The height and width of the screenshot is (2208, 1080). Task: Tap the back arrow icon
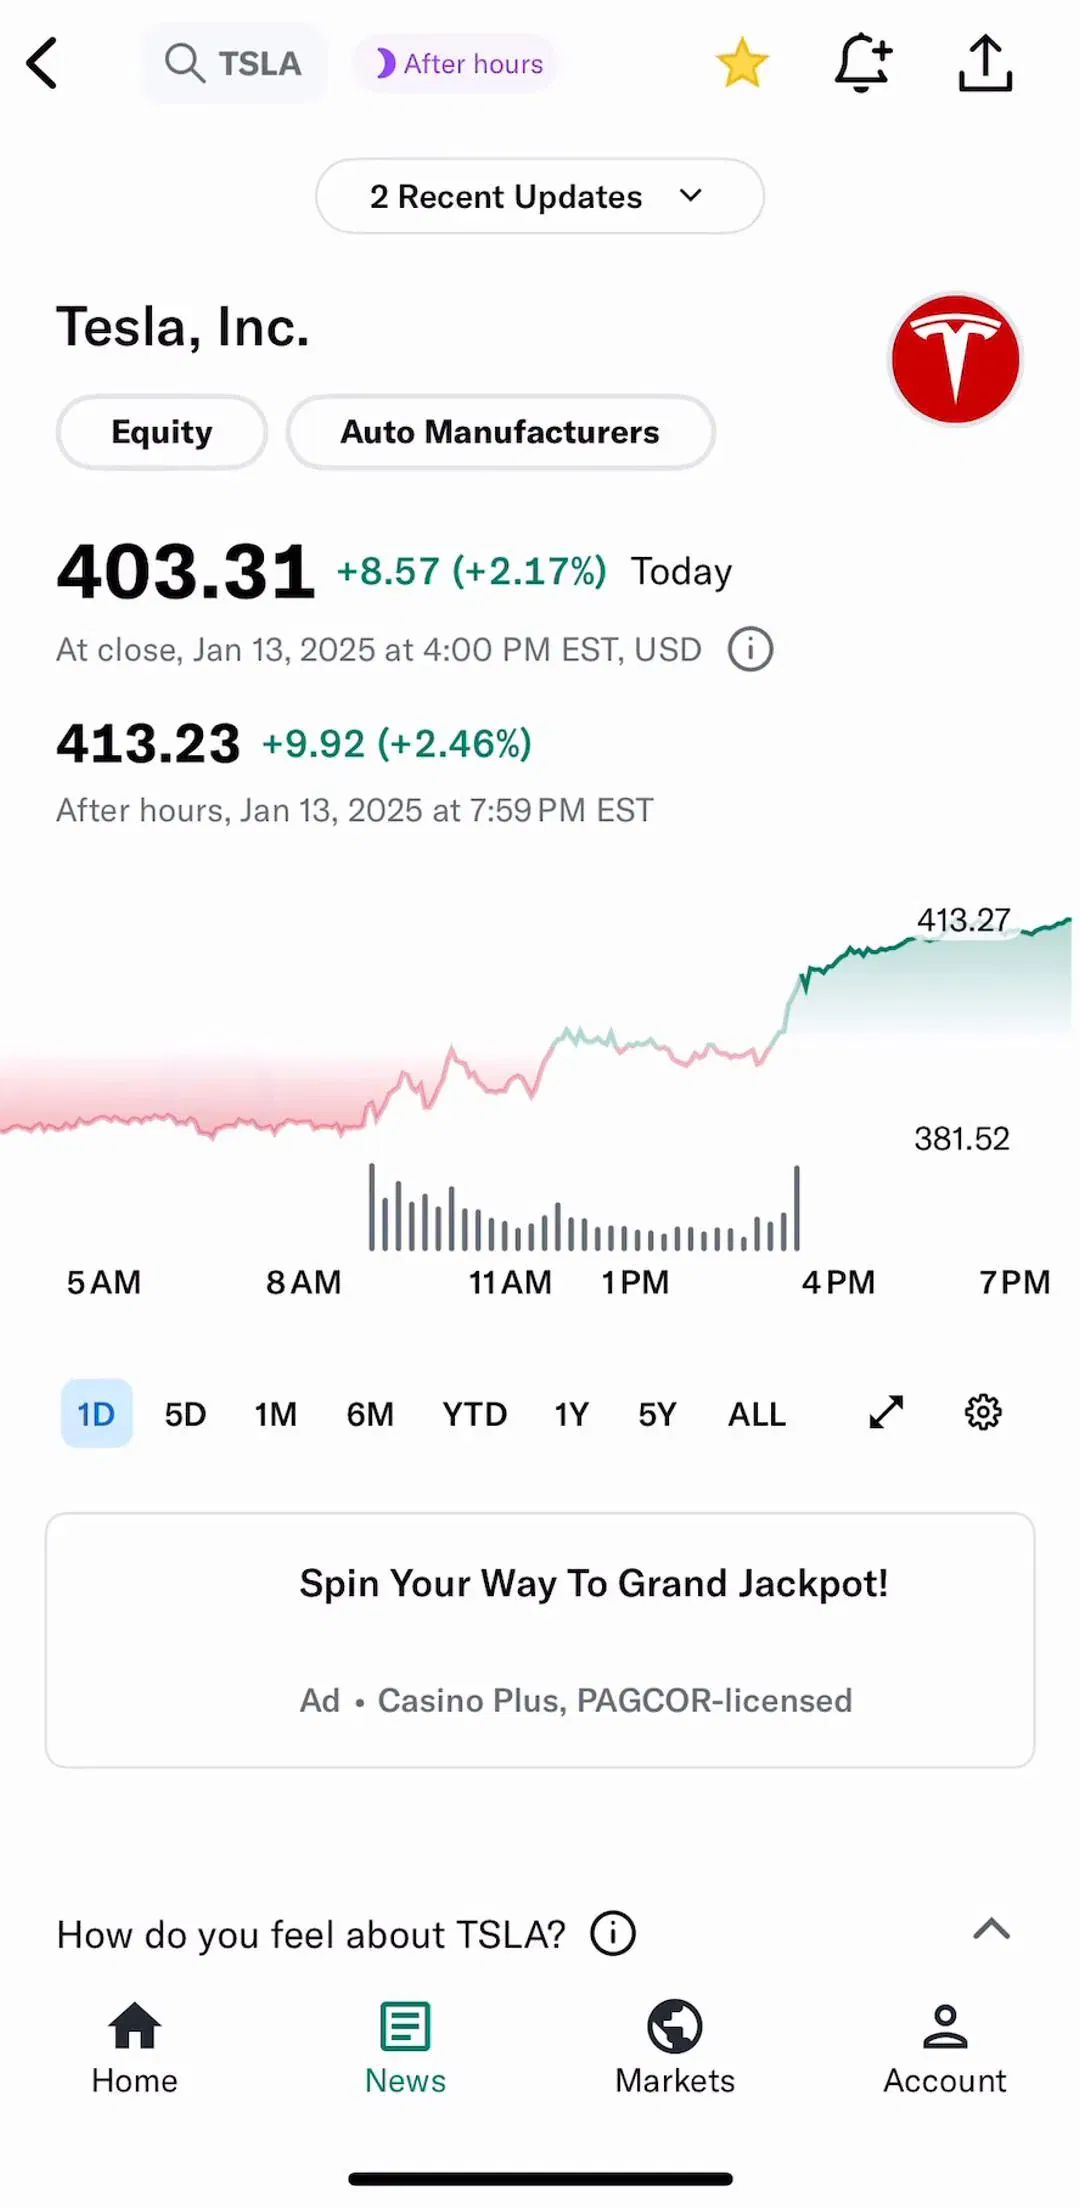click(x=42, y=64)
